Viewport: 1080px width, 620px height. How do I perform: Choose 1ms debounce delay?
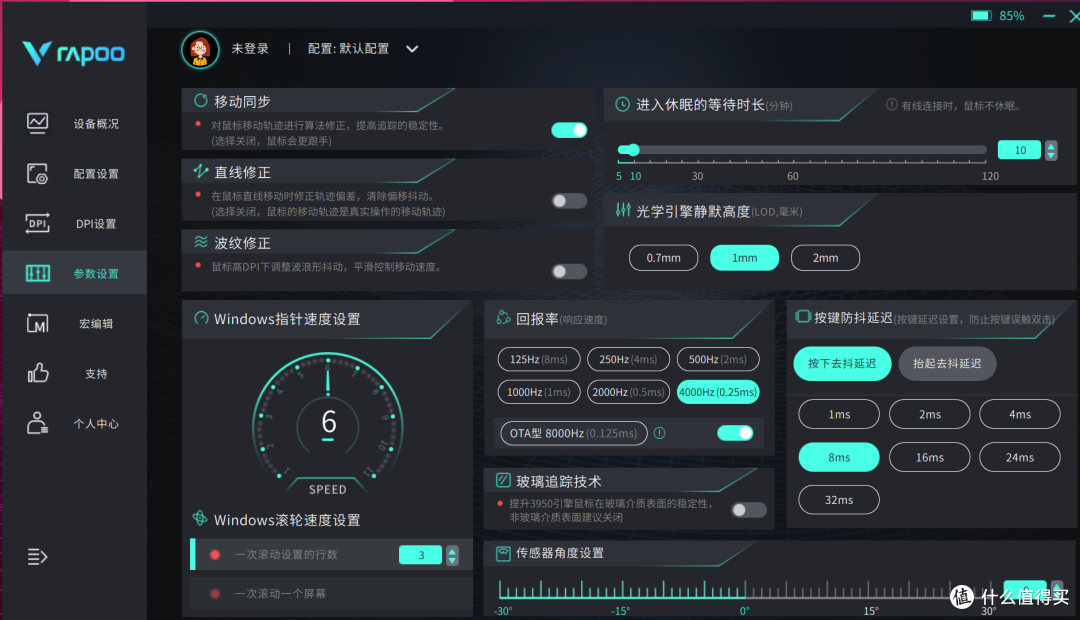839,414
